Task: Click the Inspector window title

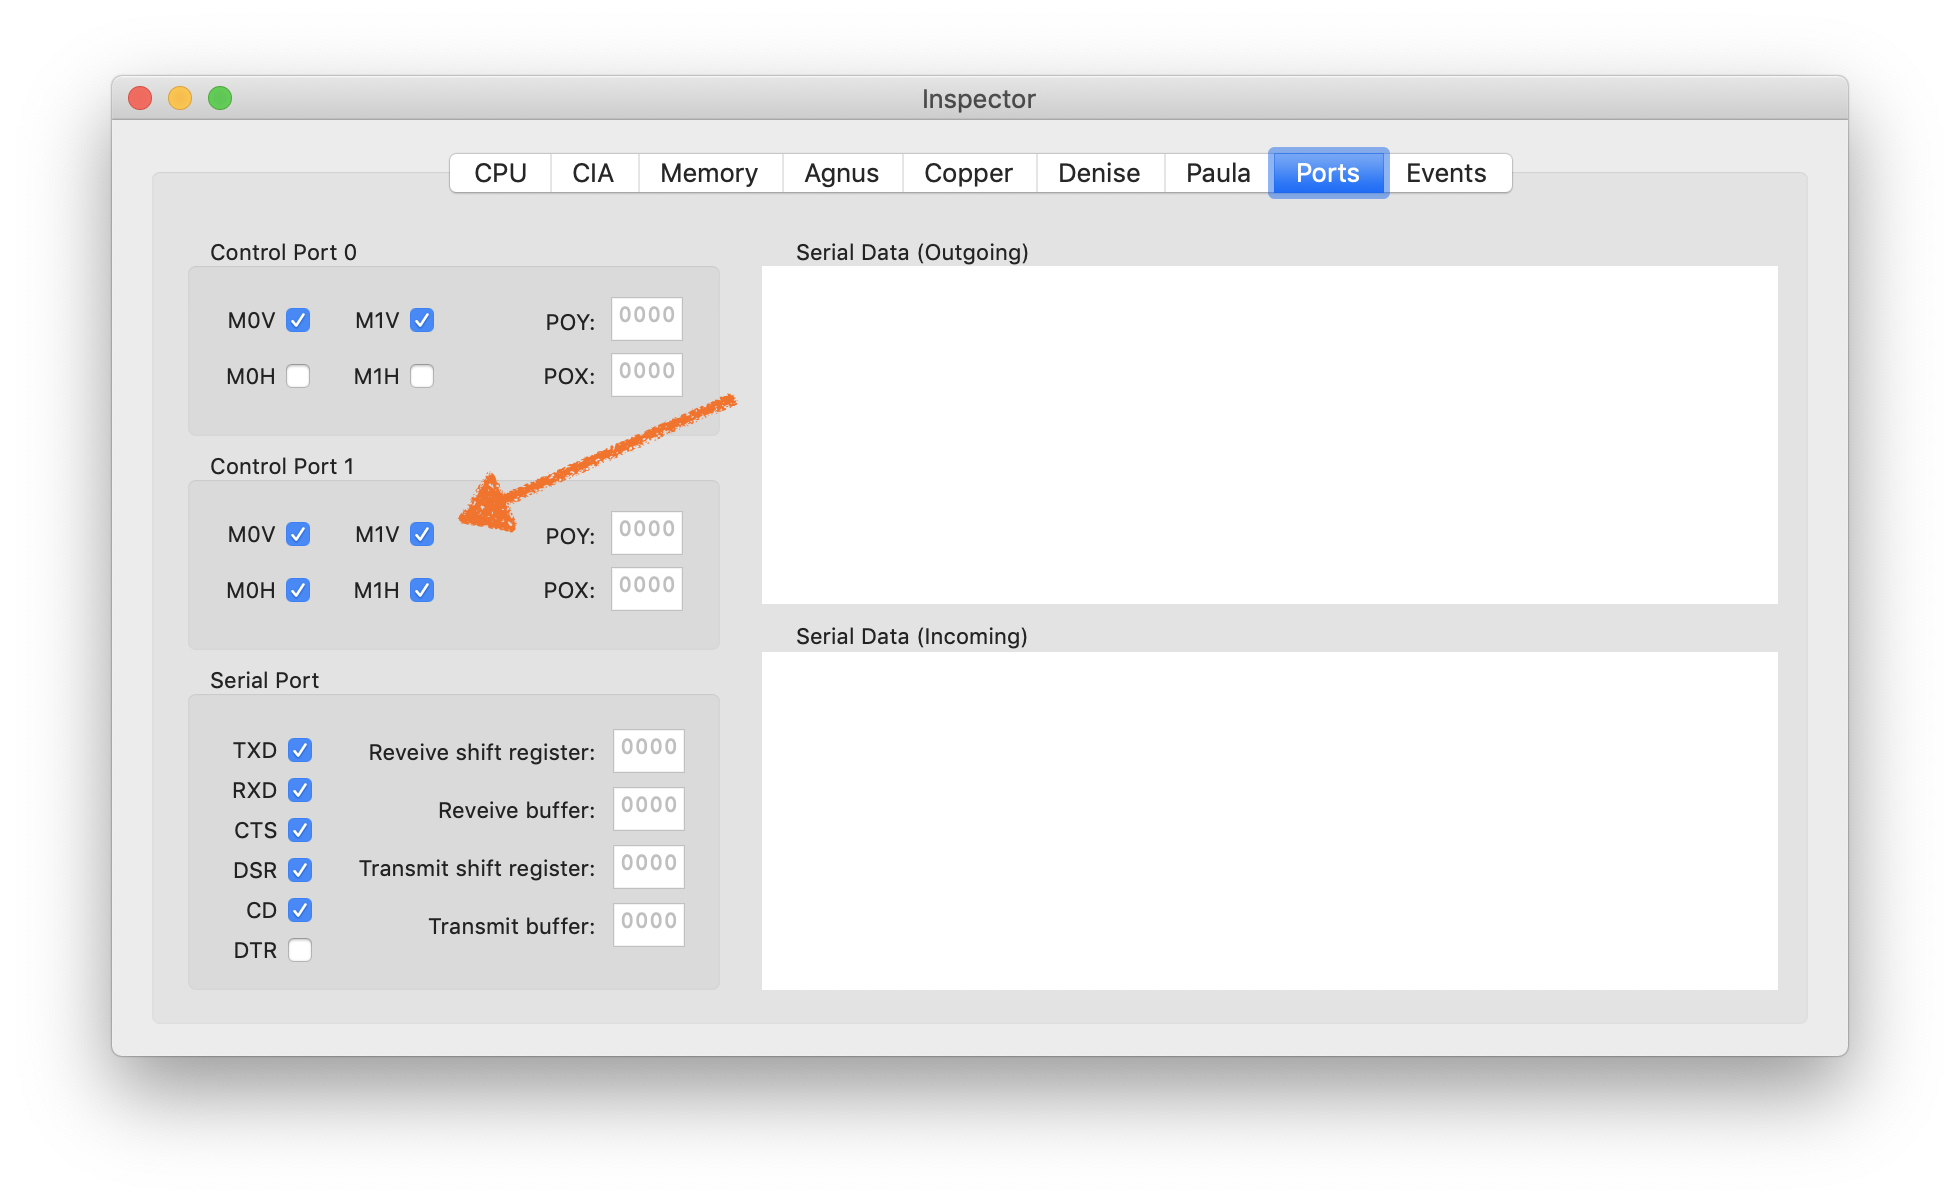Action: pyautogui.click(x=979, y=99)
